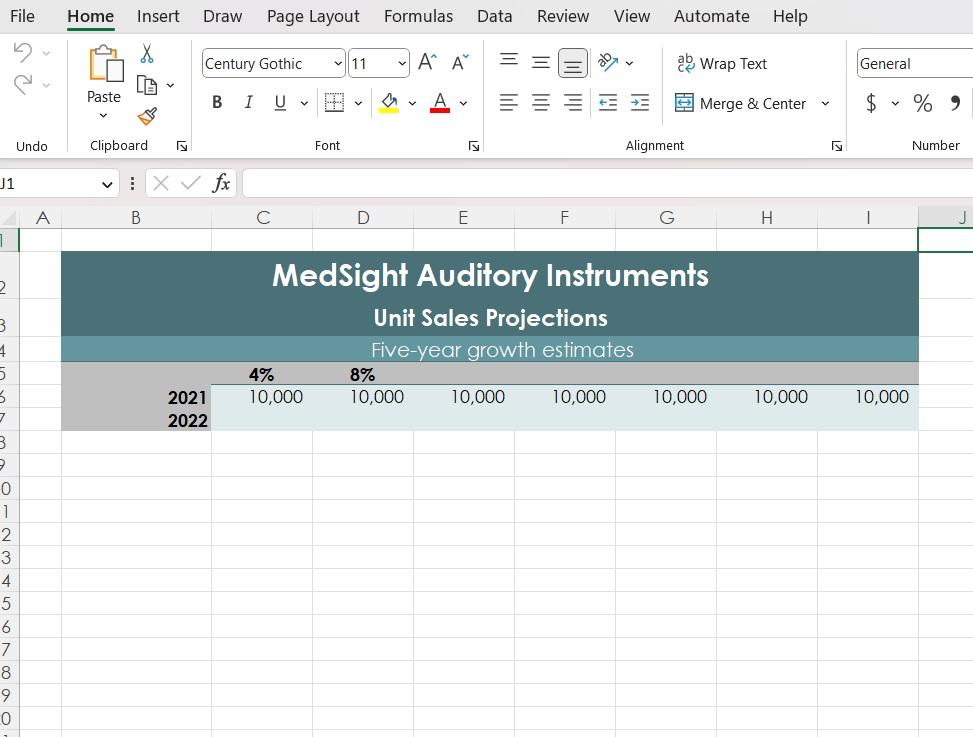Open Alignment settings dialog launcher
Image resolution: width=973 pixels, height=737 pixels.
[x=836, y=146]
